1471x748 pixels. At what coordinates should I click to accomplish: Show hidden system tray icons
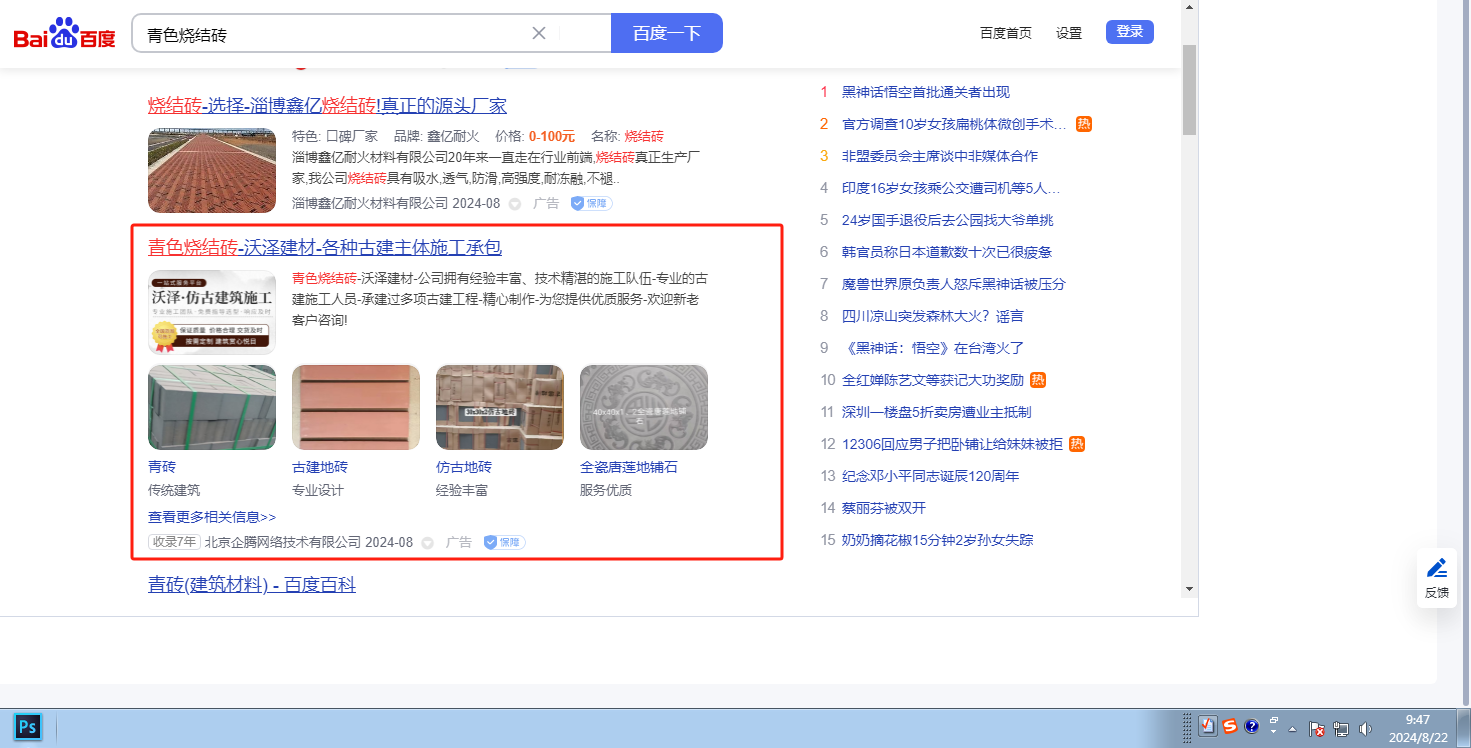coord(1294,729)
